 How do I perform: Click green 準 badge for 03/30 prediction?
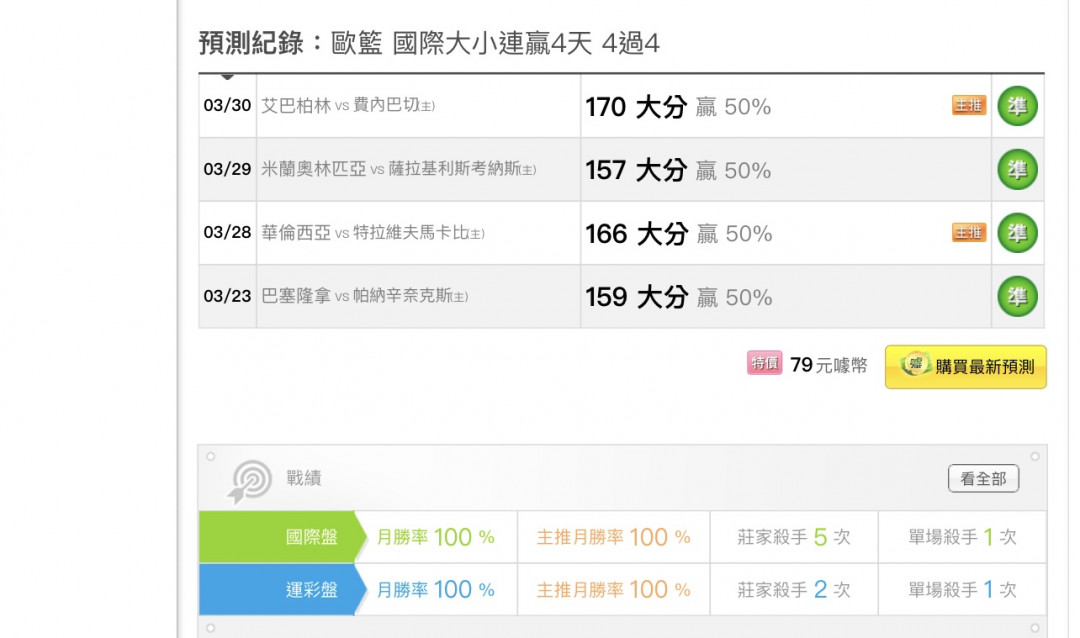pos(1017,106)
